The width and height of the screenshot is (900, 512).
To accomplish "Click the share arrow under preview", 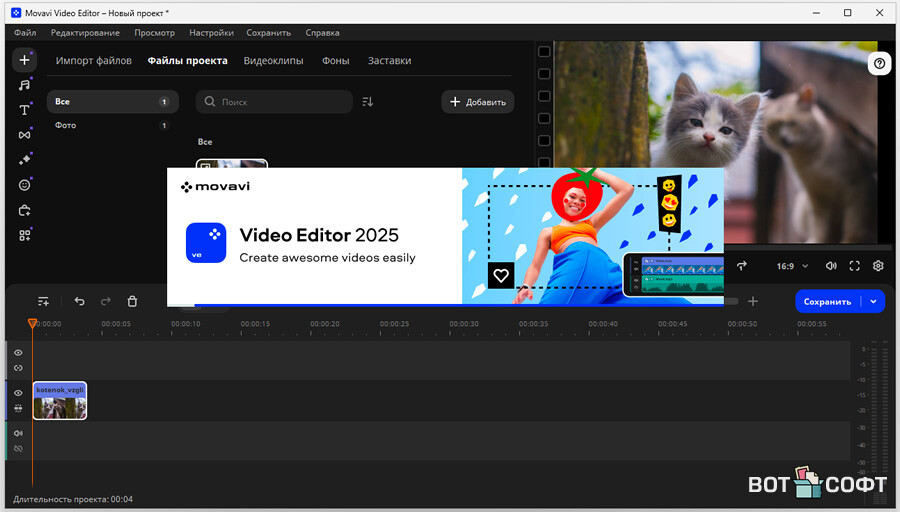I will click(x=742, y=266).
